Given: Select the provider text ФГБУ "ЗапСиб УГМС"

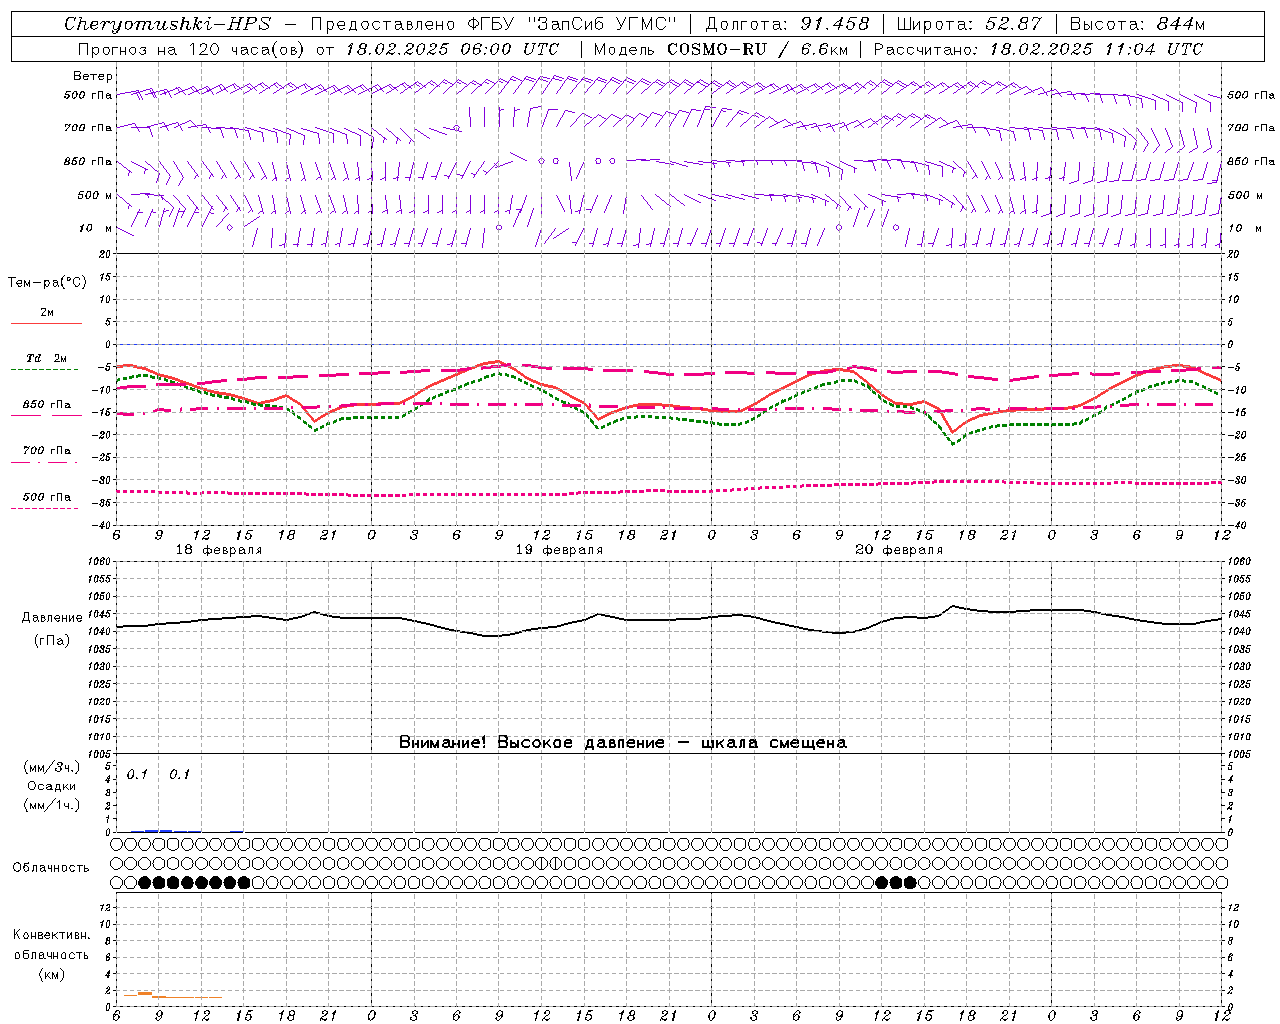Looking at the screenshot, I should click(x=572, y=24).
